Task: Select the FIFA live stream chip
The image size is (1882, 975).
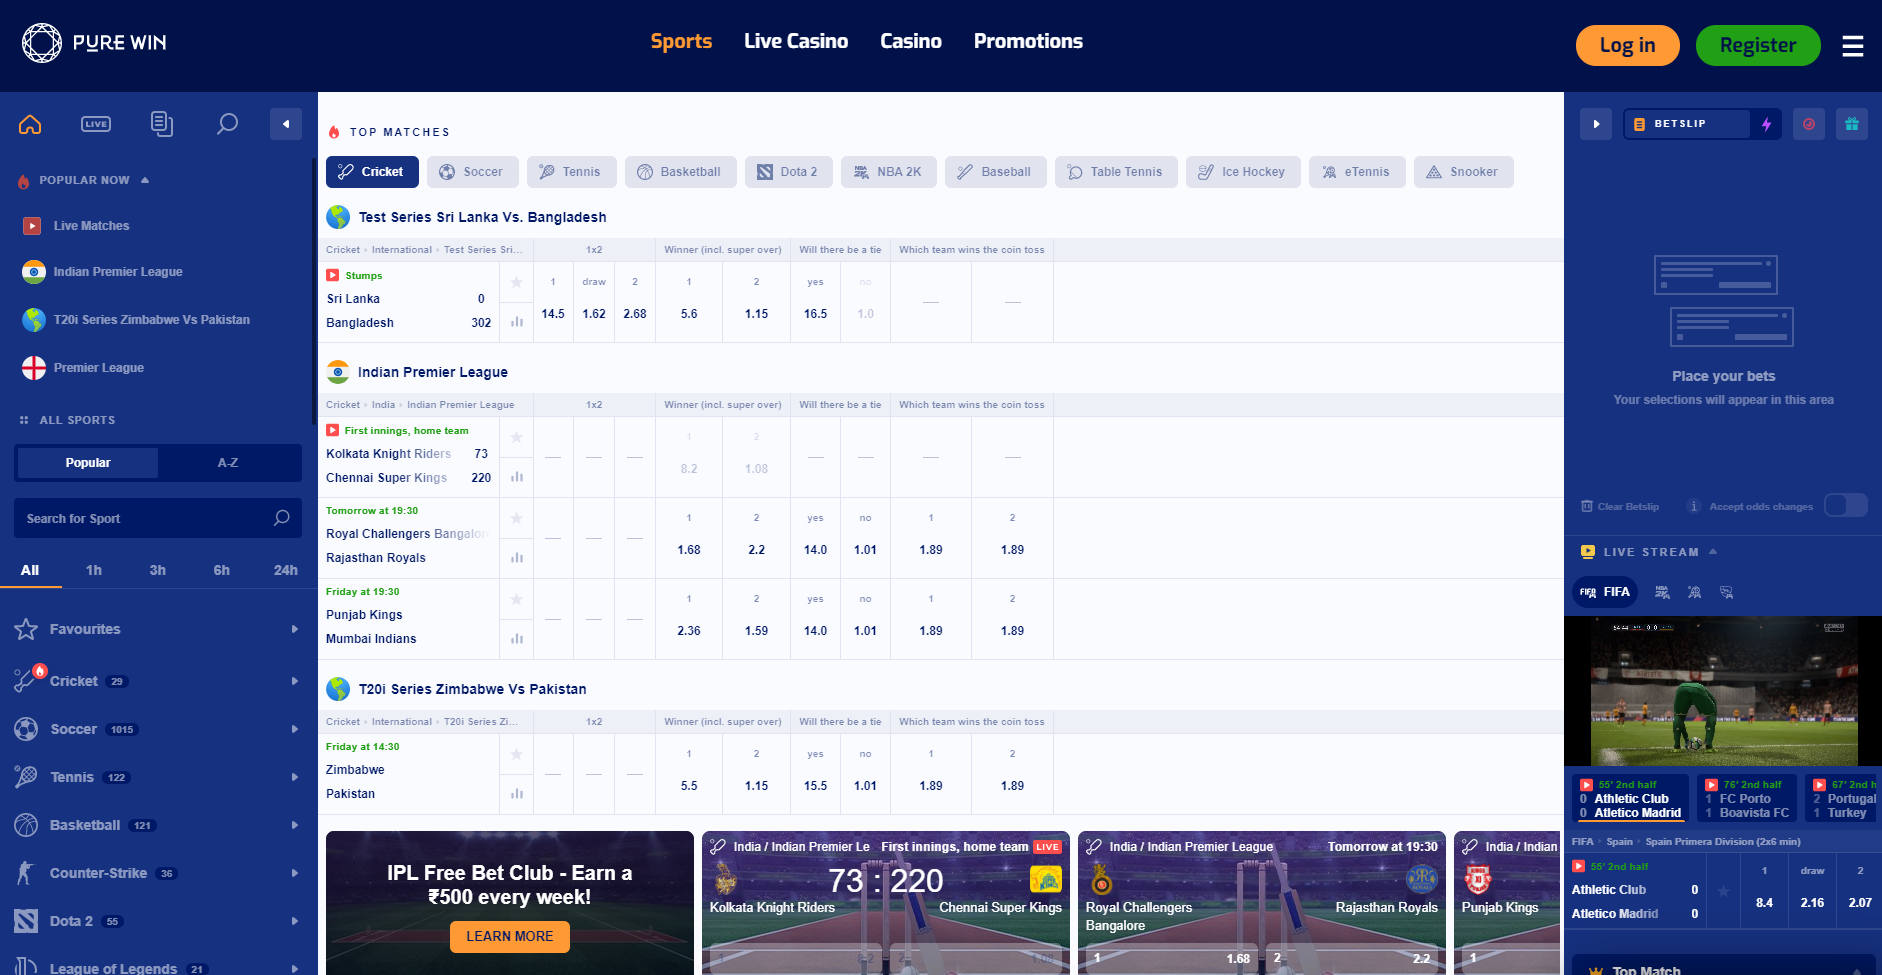Action: tap(1605, 592)
